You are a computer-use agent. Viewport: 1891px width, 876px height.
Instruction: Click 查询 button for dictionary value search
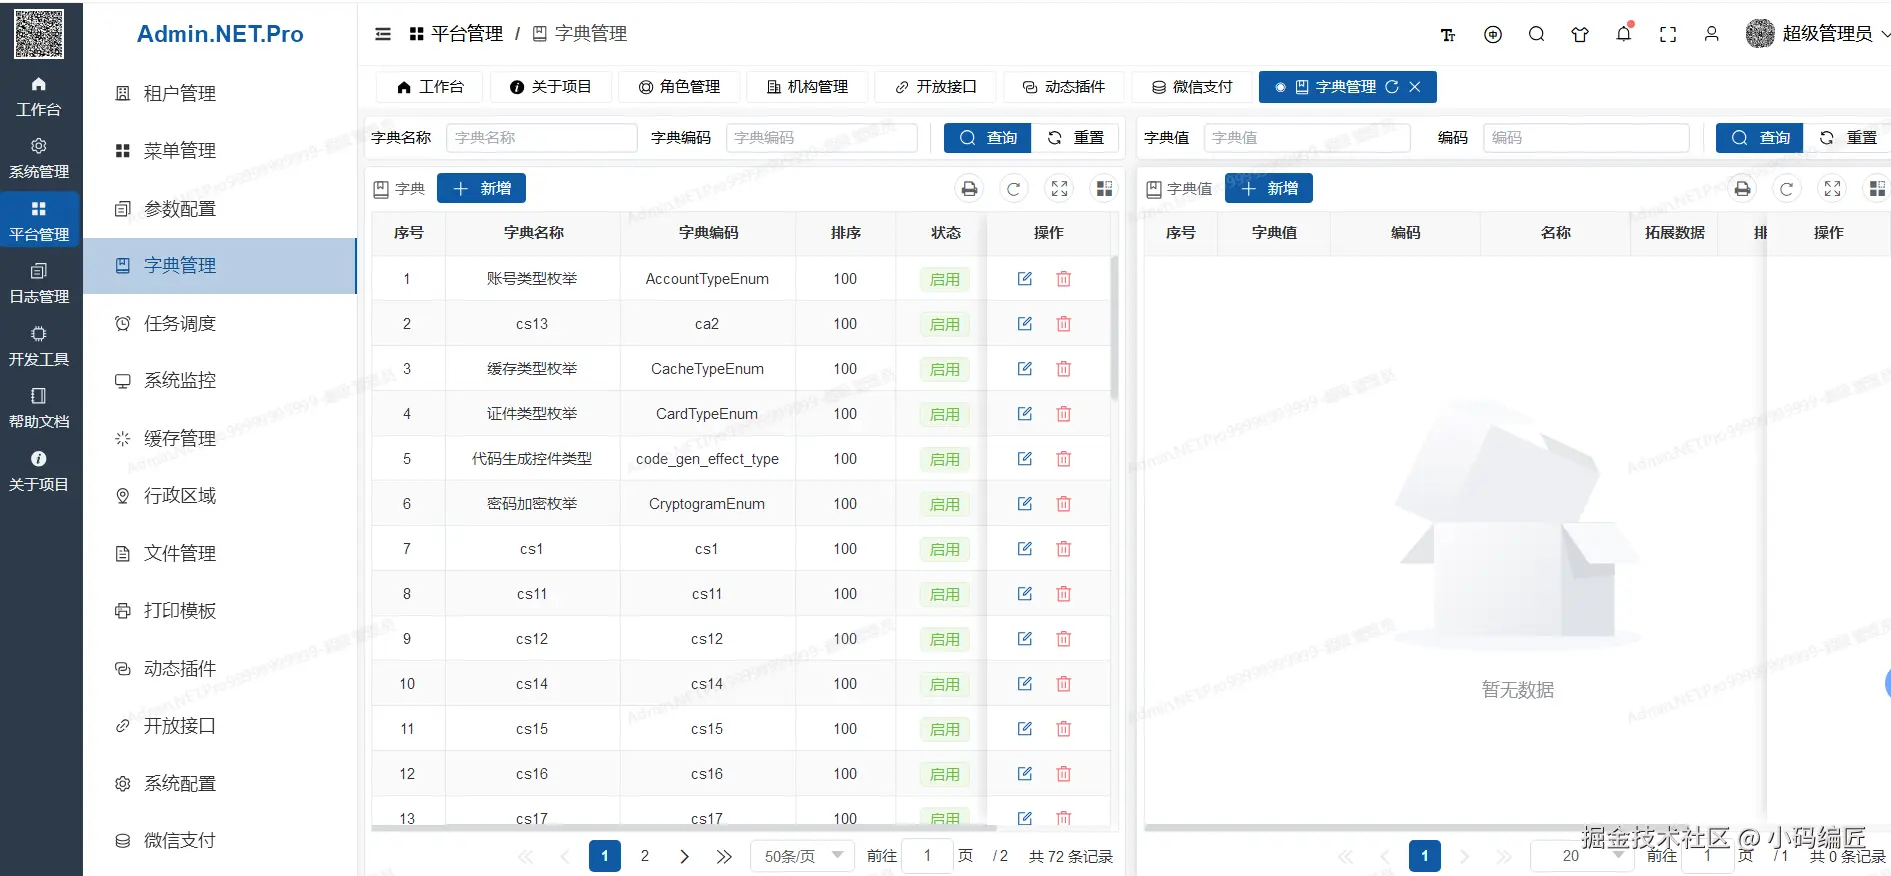[1760, 138]
